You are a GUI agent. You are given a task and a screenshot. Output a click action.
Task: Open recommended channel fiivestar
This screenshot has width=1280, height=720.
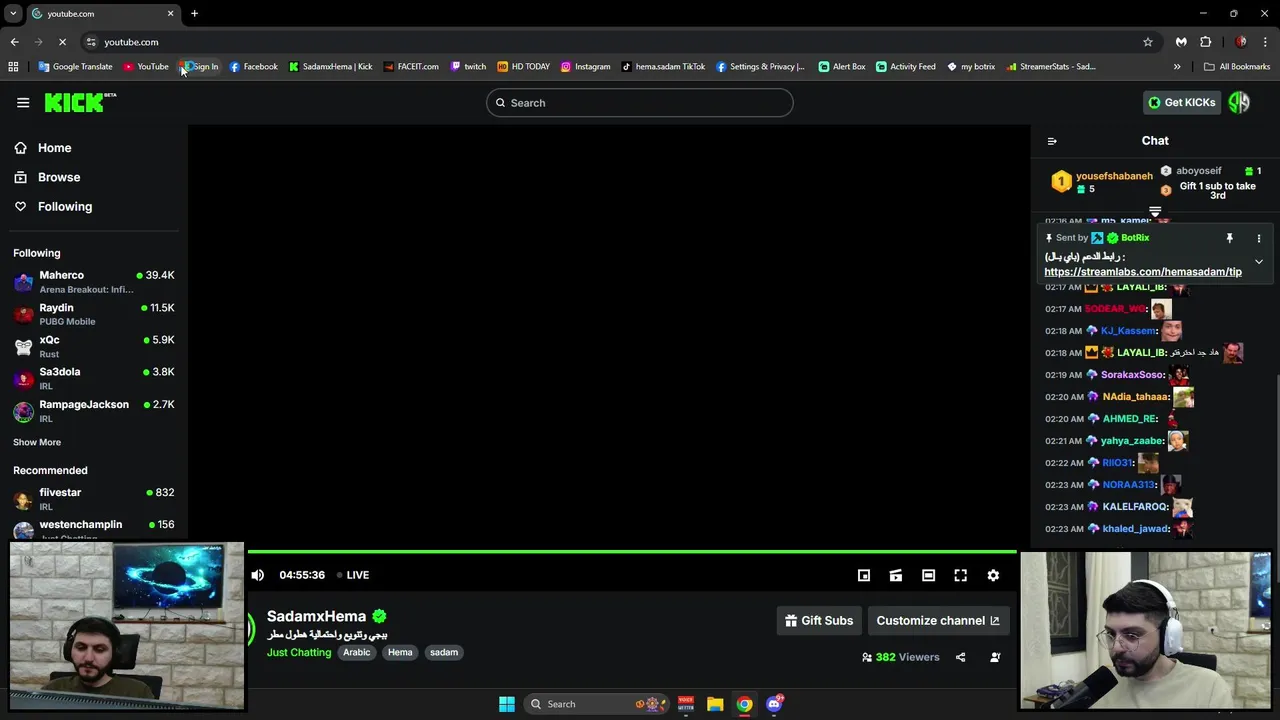coord(94,499)
